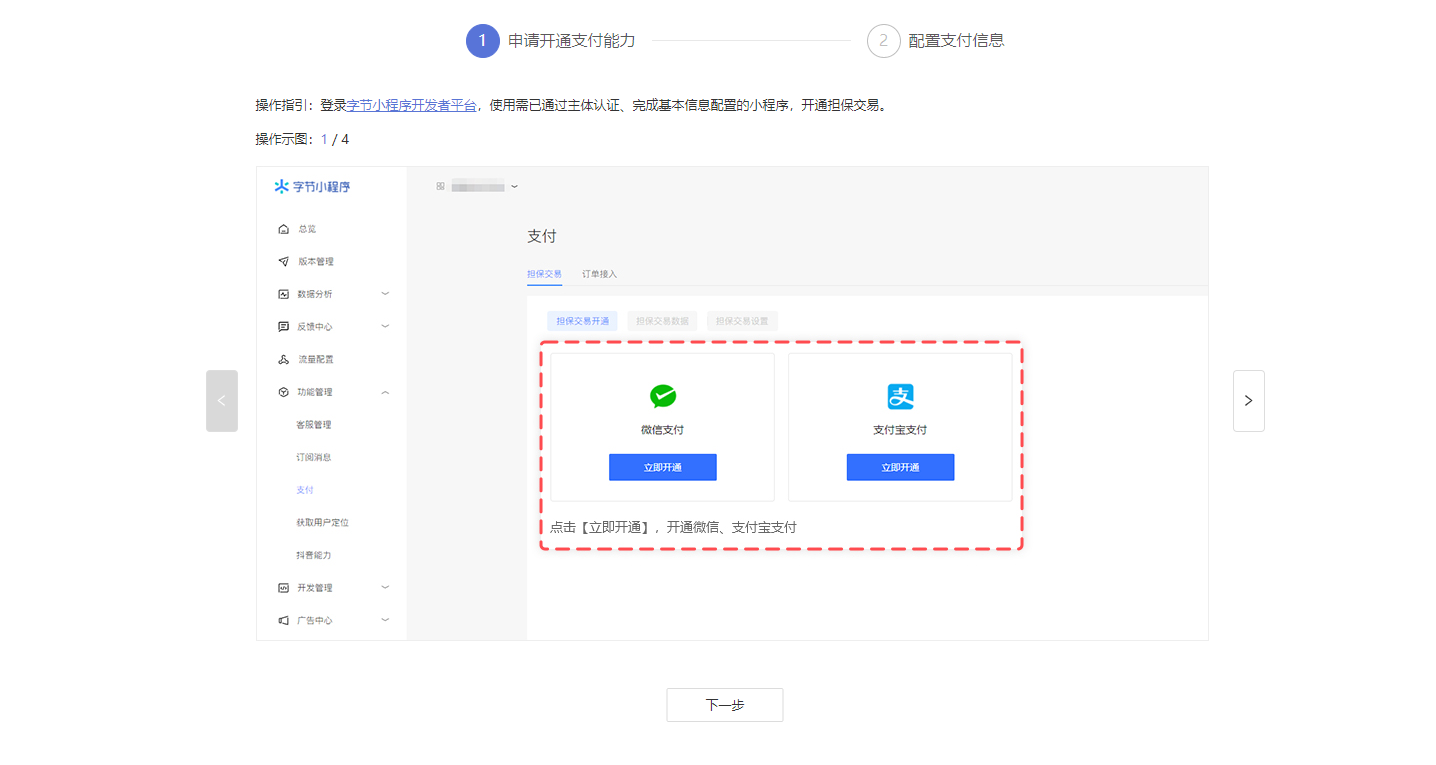
Task: Collapse the 功能管理 section chevron
Action: coord(385,392)
